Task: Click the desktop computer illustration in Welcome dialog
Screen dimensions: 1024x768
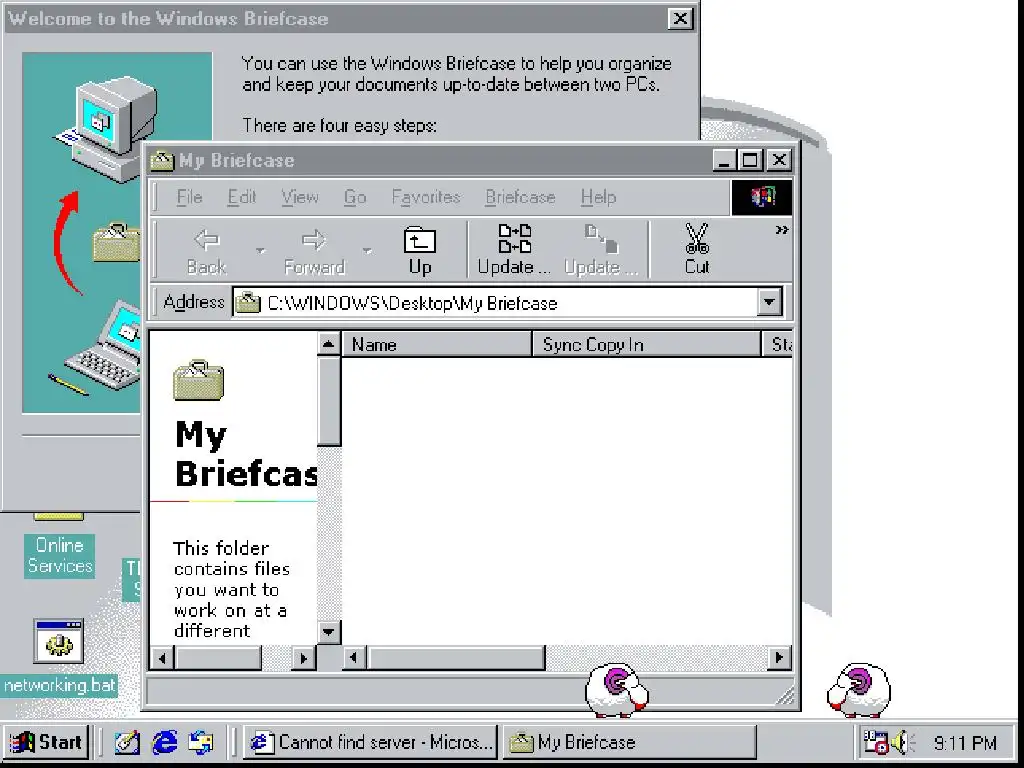Action: (x=106, y=128)
